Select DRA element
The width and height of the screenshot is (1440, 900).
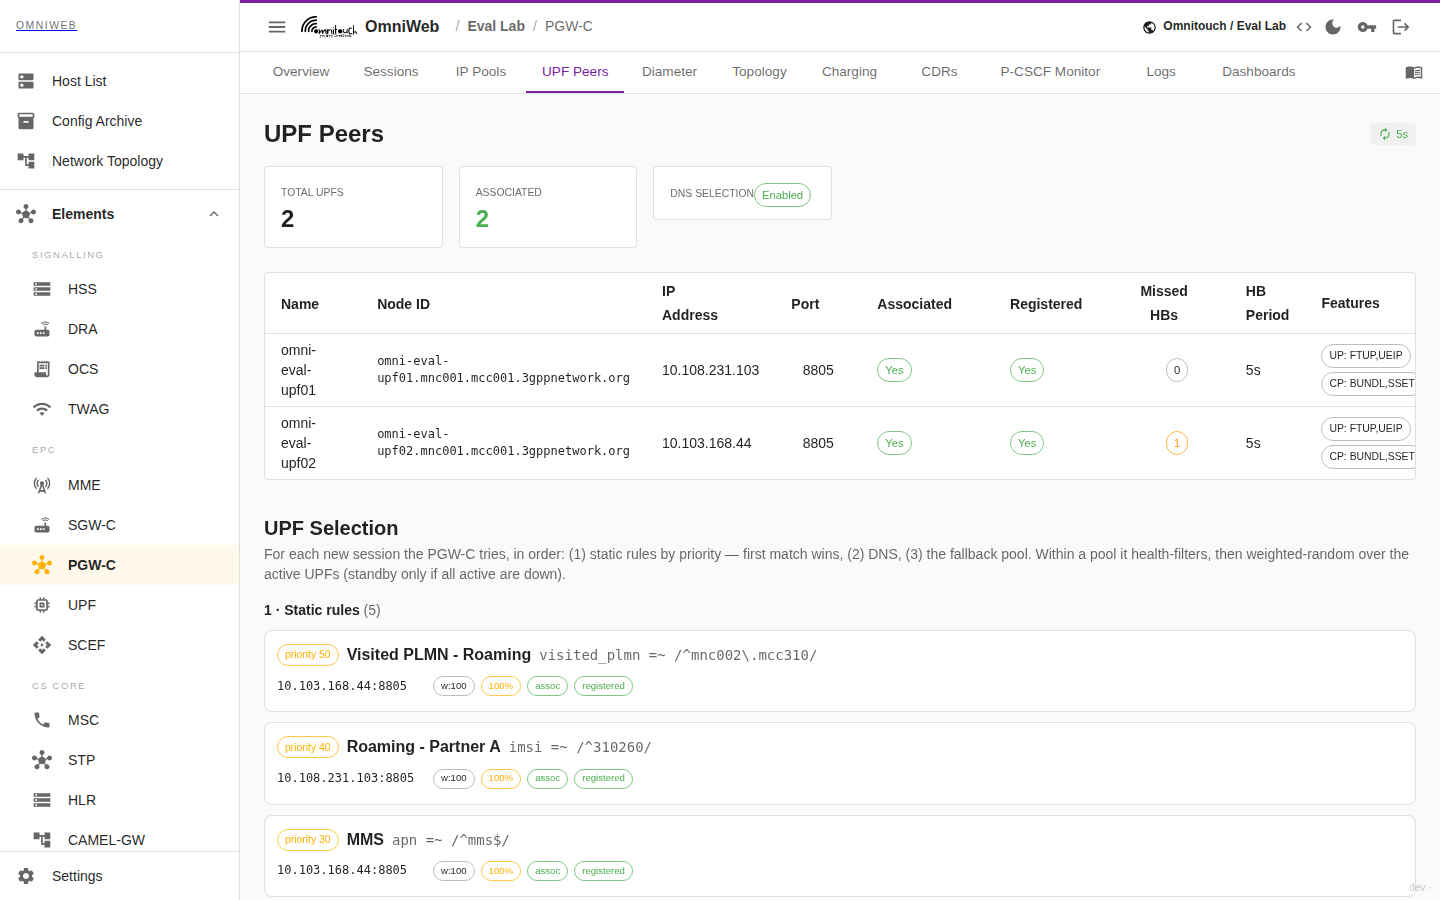point(120,329)
